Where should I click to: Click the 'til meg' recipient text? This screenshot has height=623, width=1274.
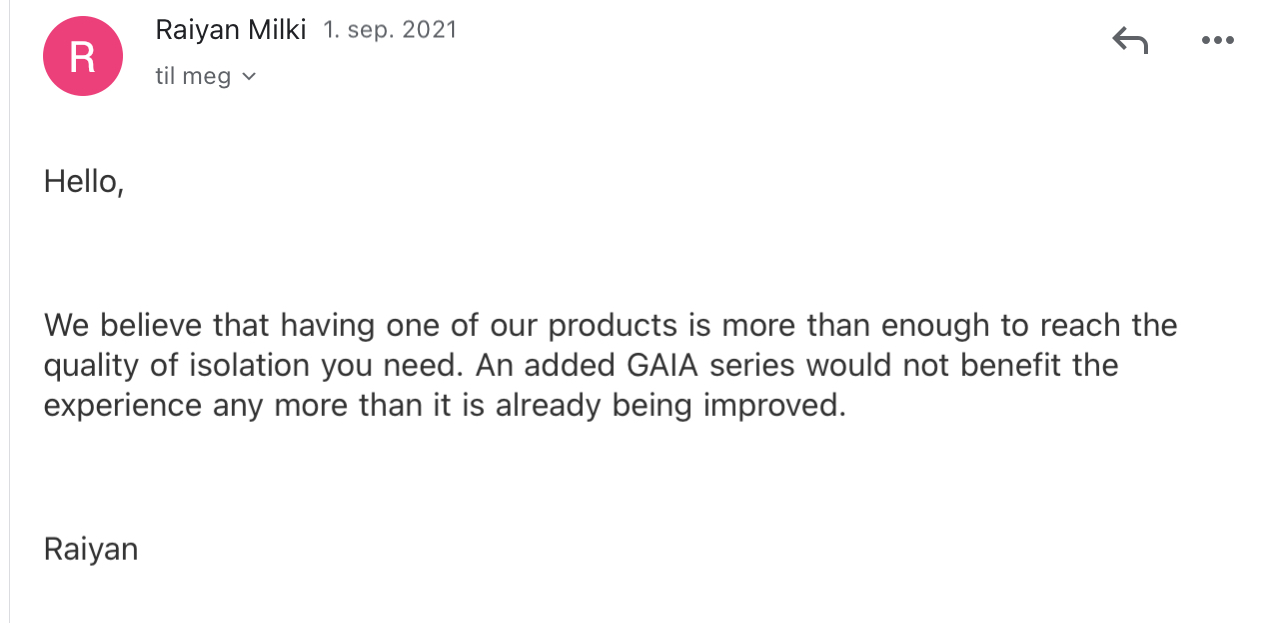point(193,76)
